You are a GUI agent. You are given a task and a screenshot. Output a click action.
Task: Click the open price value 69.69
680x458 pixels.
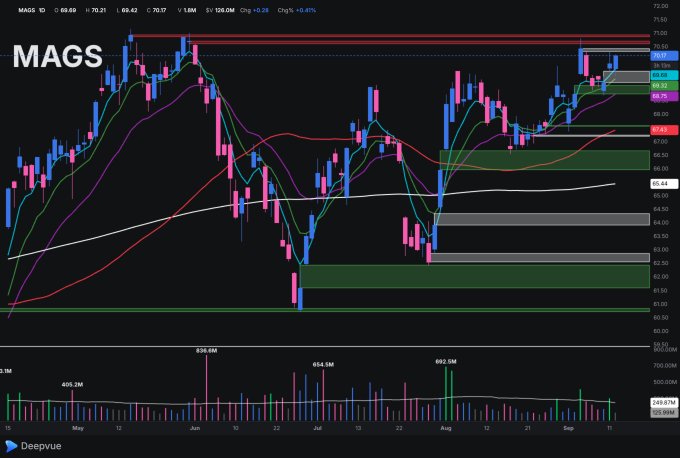(x=68, y=10)
